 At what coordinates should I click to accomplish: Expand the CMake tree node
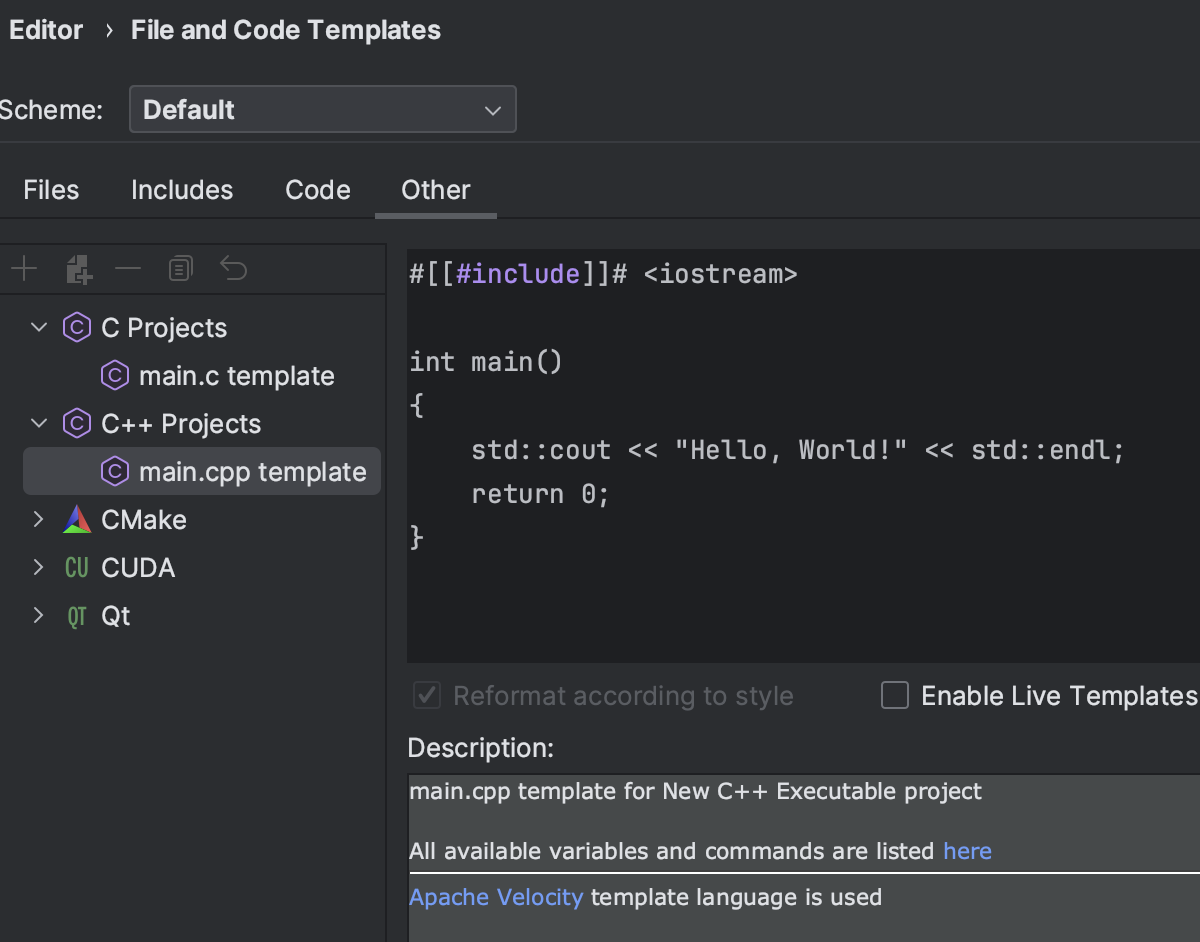click(39, 520)
